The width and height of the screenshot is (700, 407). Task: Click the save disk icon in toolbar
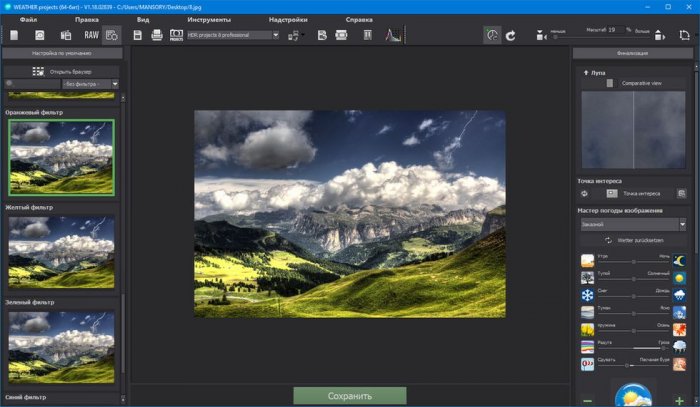tap(136, 35)
